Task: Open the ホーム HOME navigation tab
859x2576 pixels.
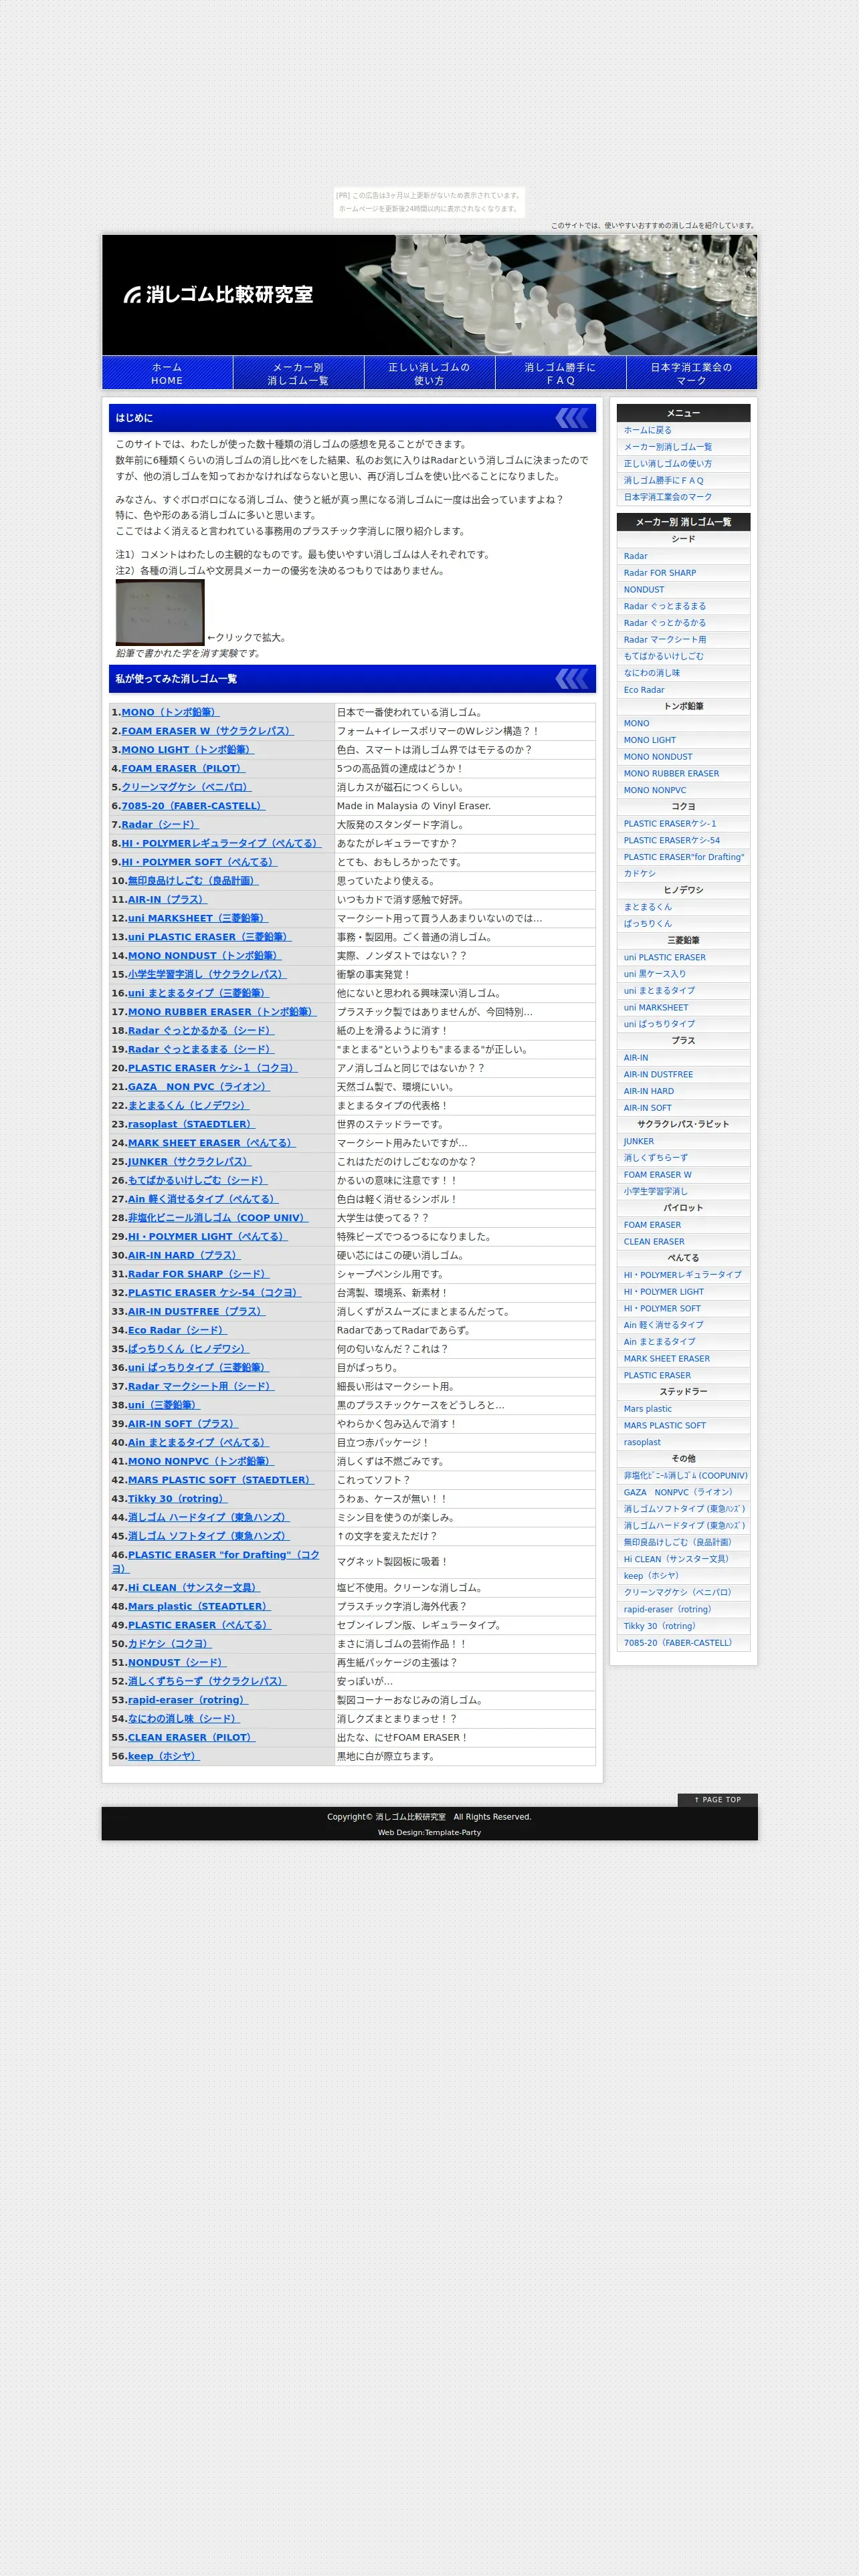Action: [167, 373]
